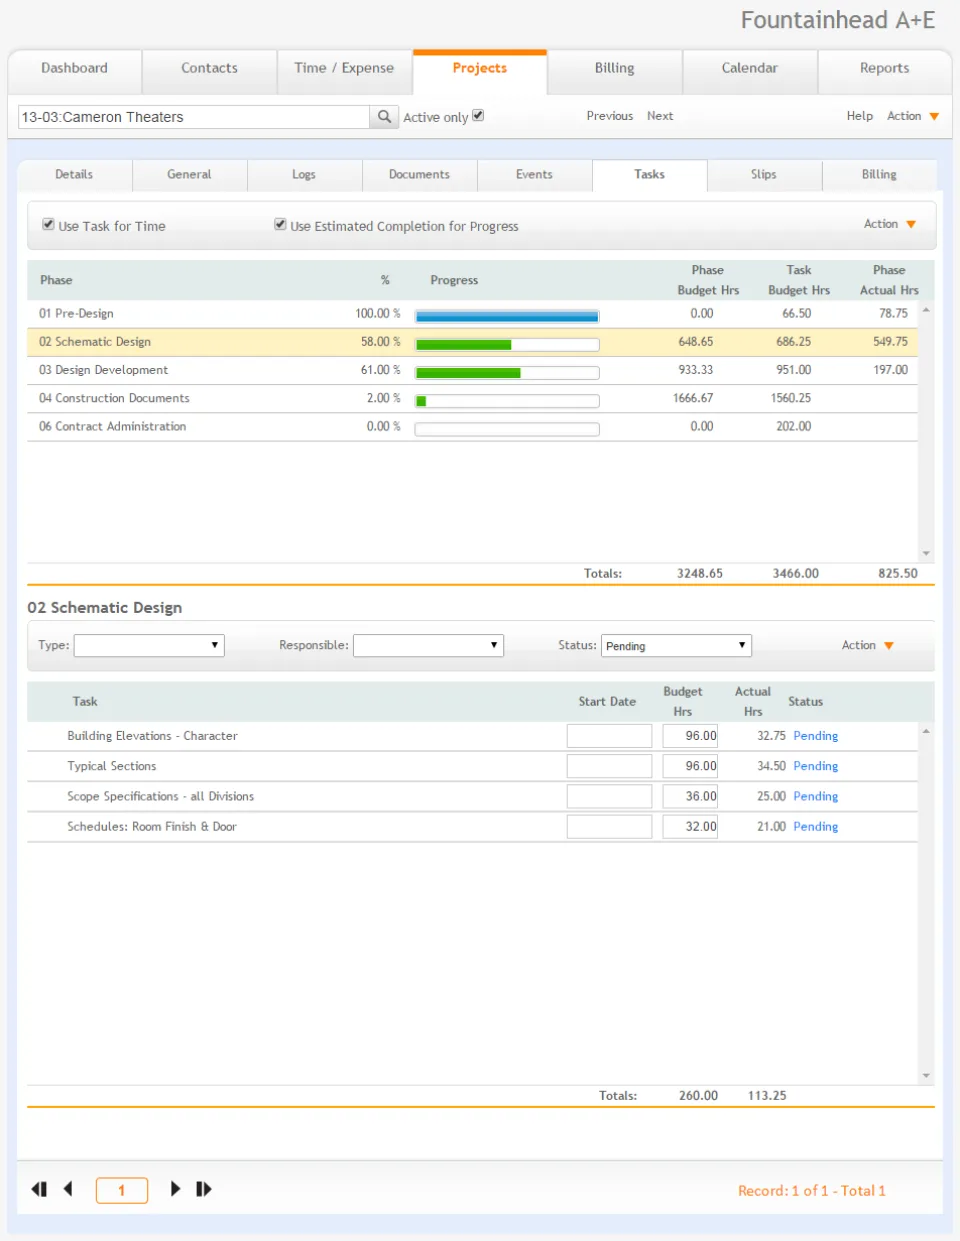Toggle Use Estimated Completion for Progress

point(280,225)
